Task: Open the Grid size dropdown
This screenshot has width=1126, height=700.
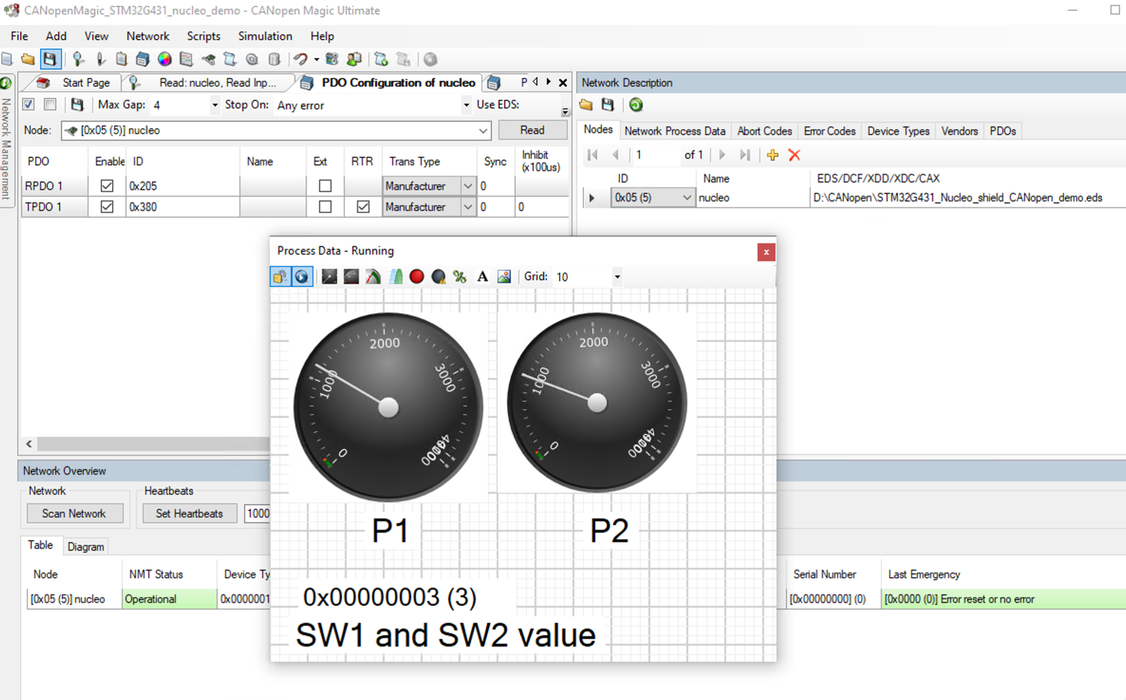Action: pos(617,276)
